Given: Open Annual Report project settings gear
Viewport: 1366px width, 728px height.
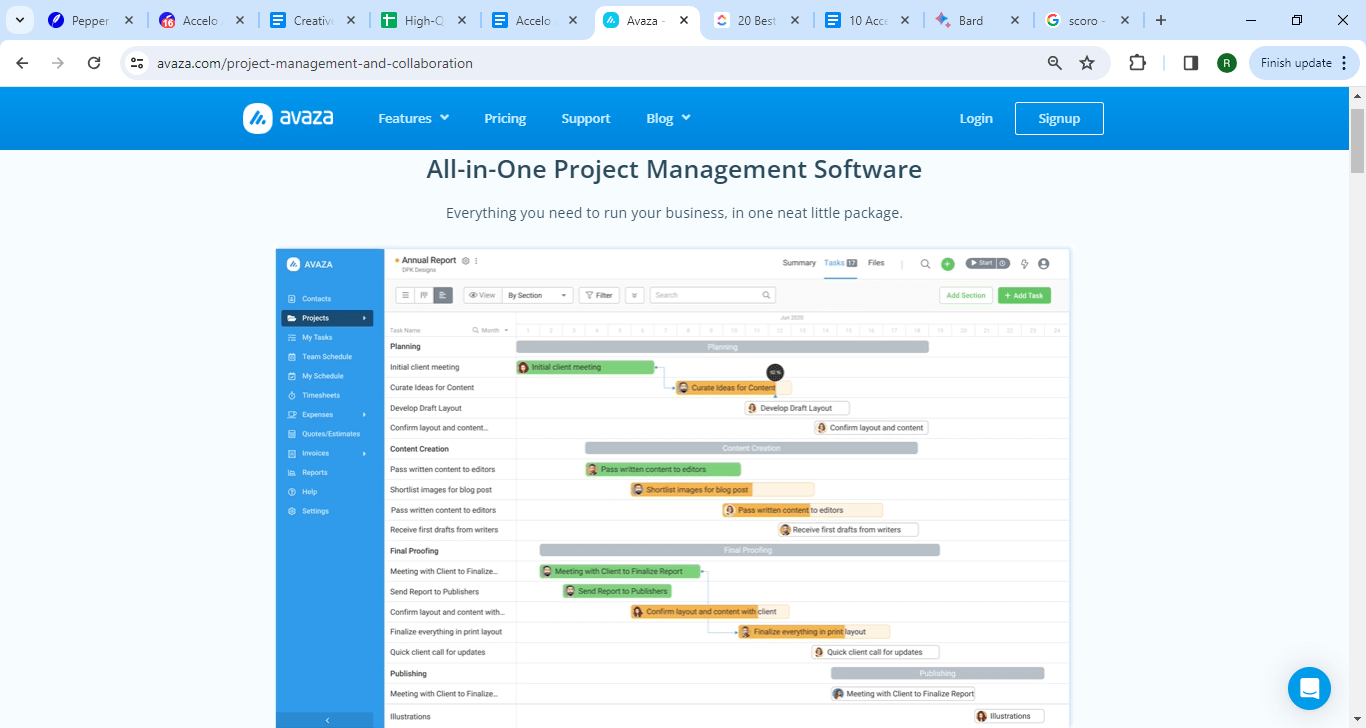Looking at the screenshot, I should [x=466, y=261].
